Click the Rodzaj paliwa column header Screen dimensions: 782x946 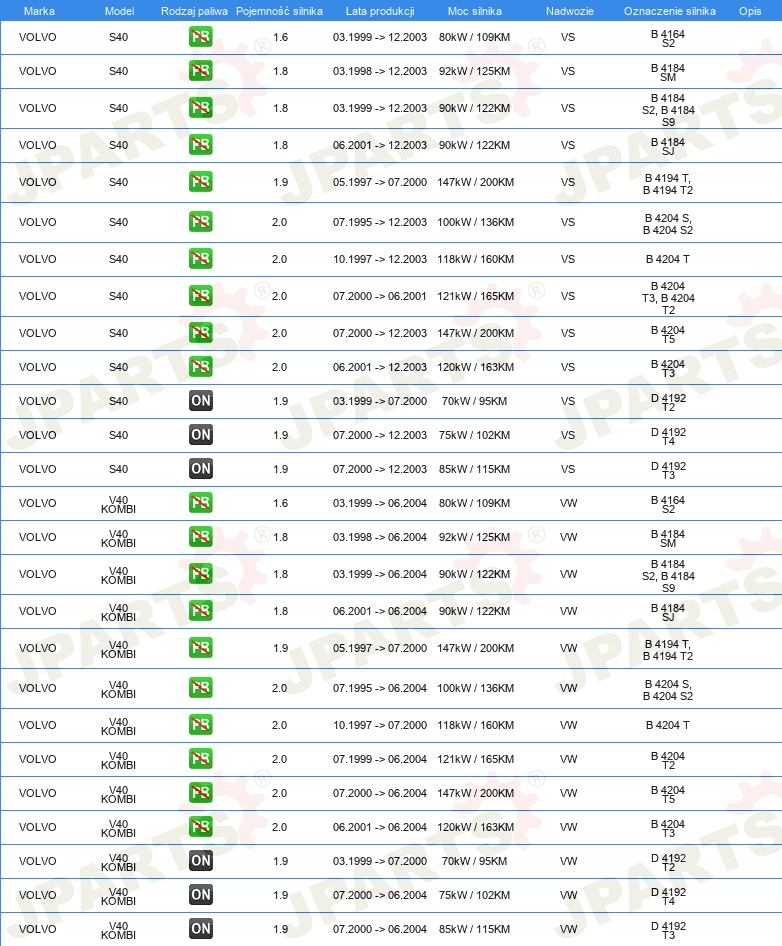(x=194, y=11)
